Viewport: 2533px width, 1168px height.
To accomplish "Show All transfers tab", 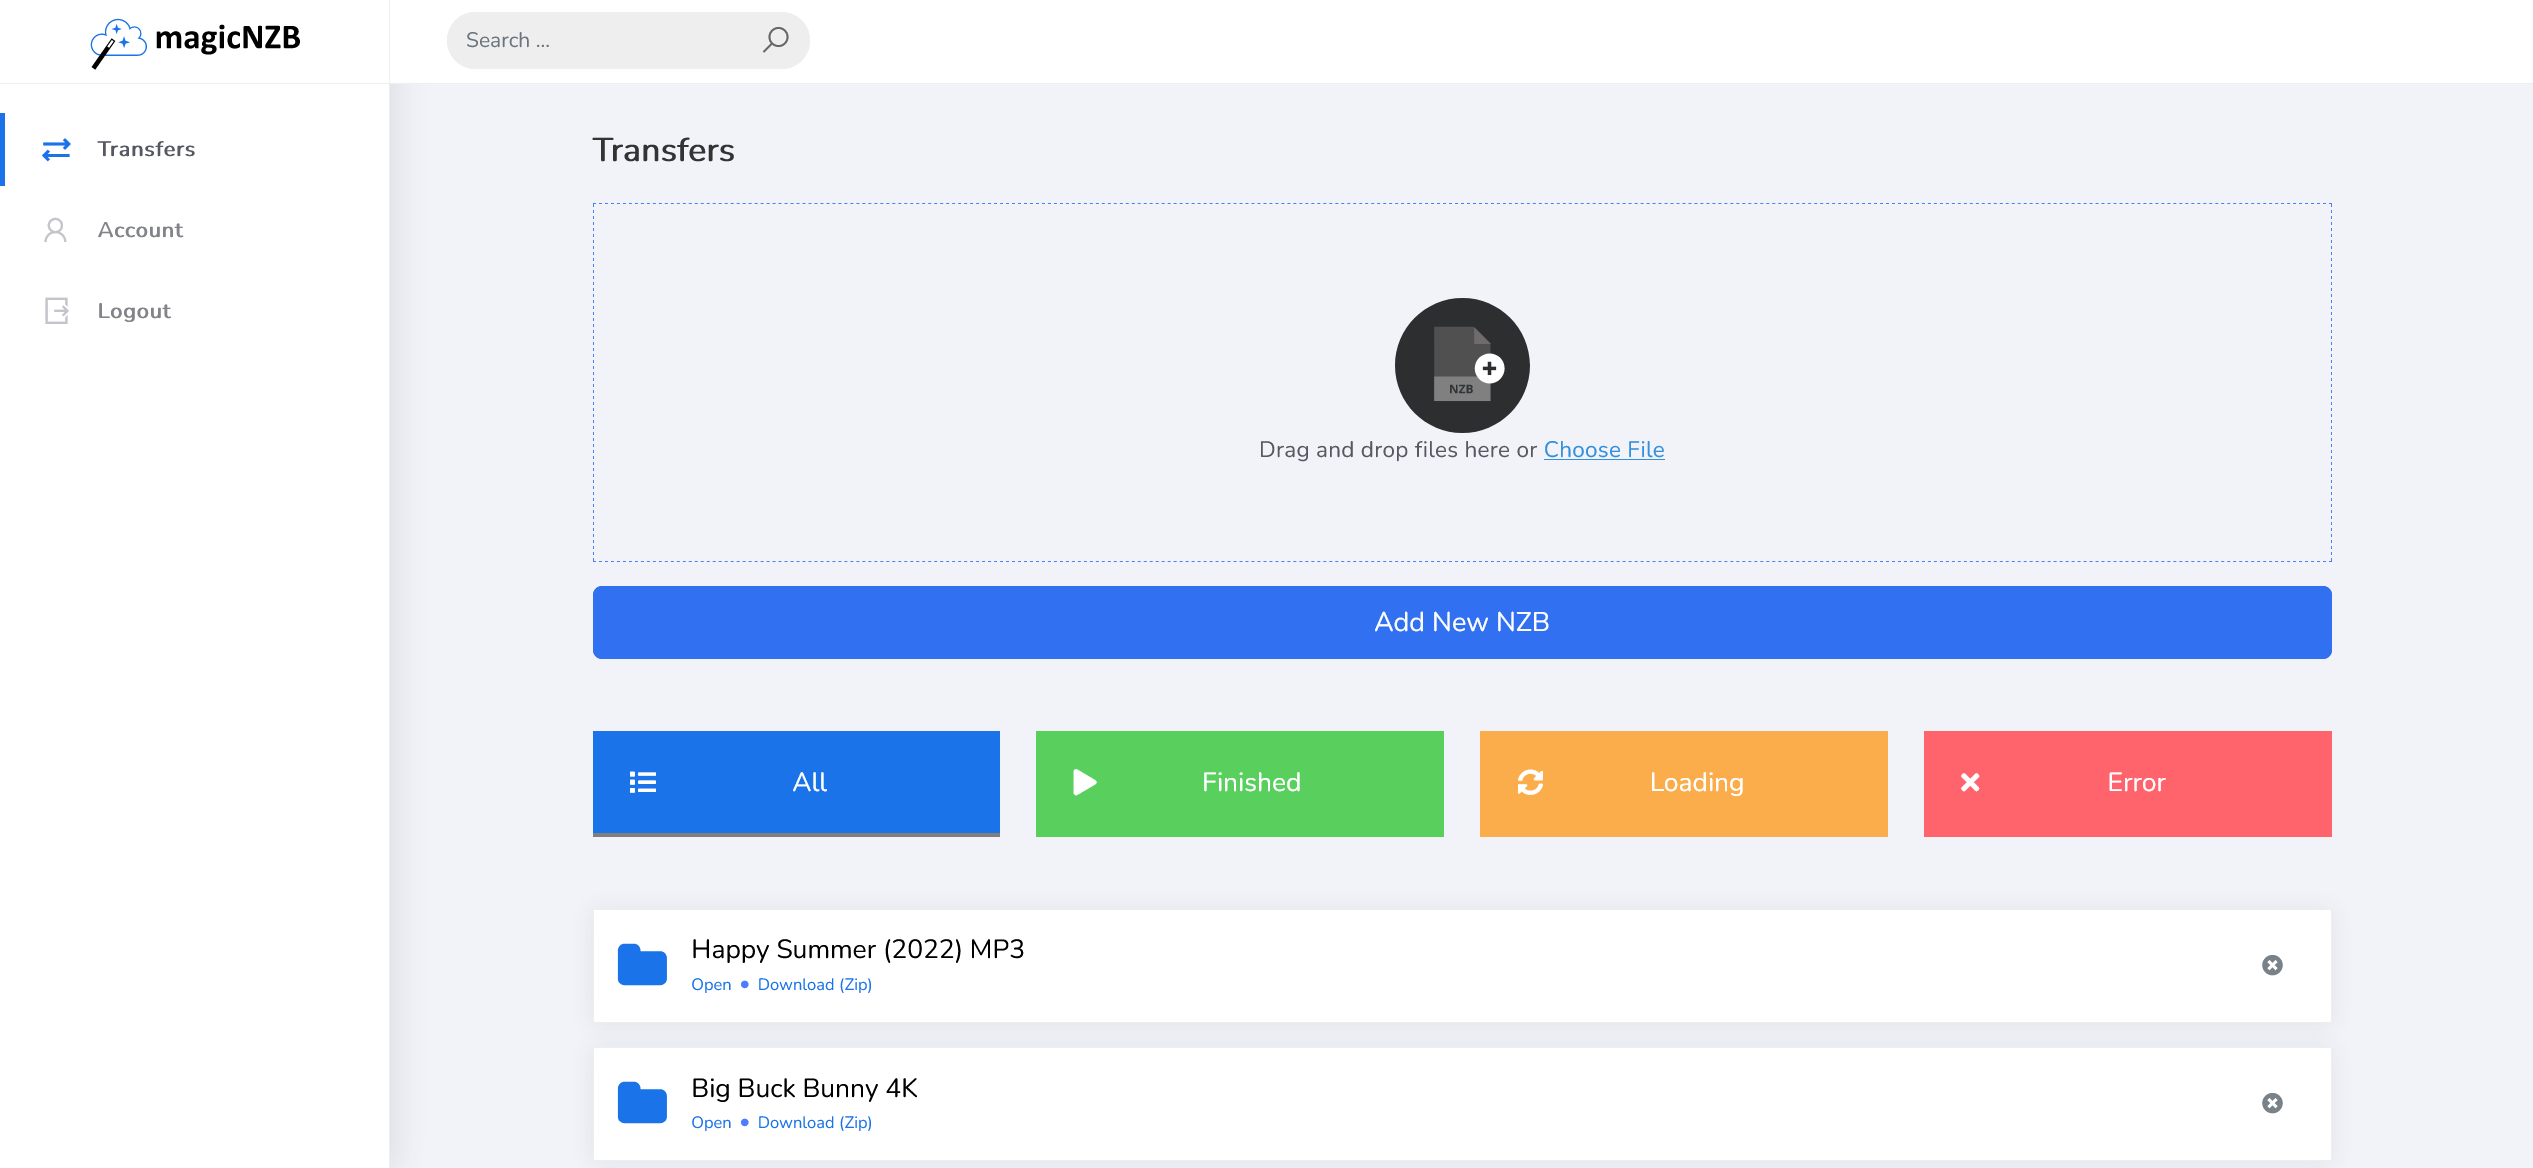I will [x=796, y=783].
